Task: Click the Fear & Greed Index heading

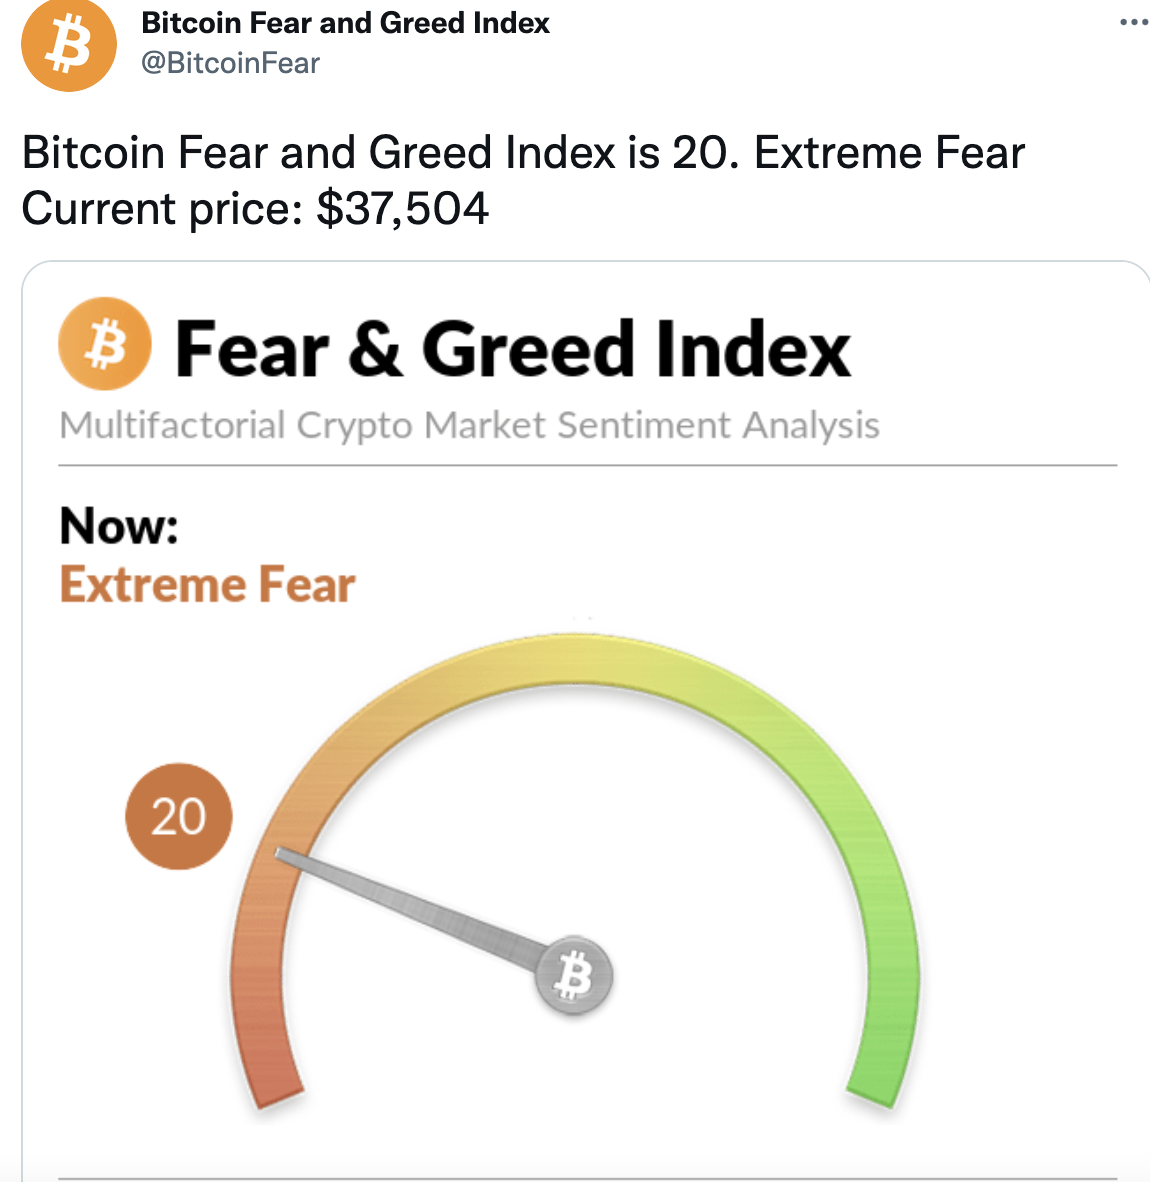Action: (x=512, y=348)
